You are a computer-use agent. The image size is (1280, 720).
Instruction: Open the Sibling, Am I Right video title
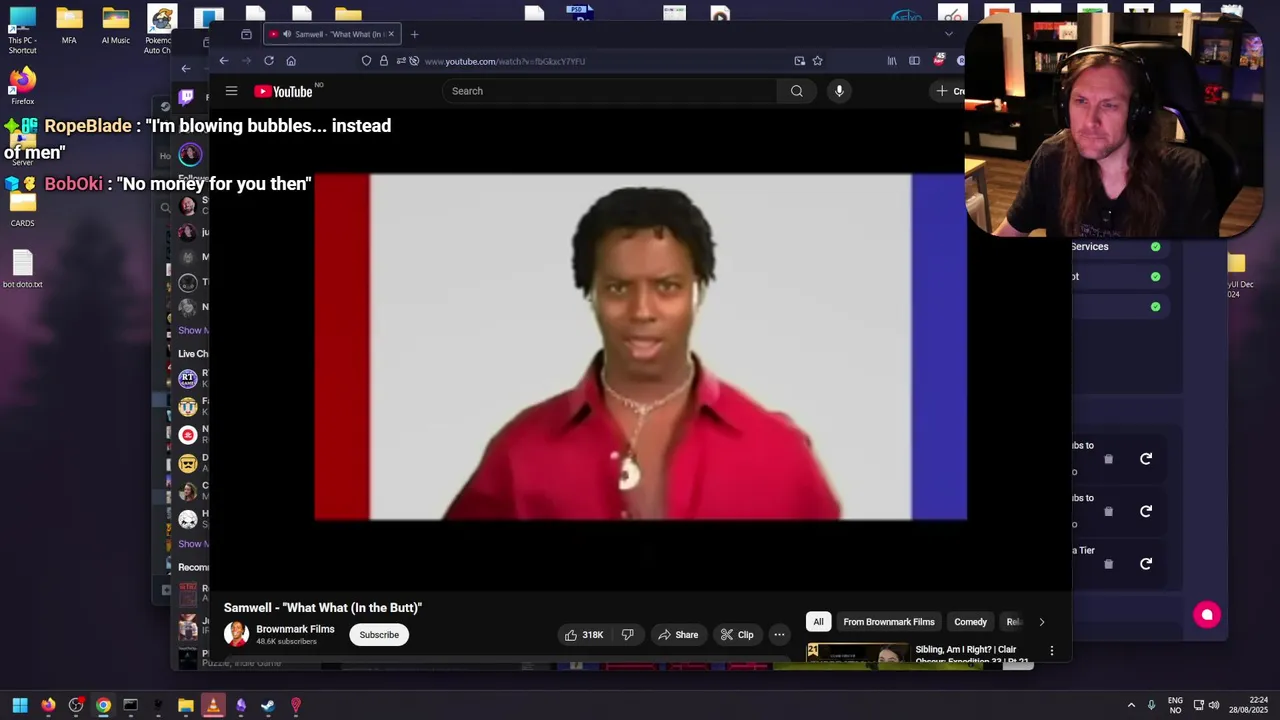[x=972, y=654]
